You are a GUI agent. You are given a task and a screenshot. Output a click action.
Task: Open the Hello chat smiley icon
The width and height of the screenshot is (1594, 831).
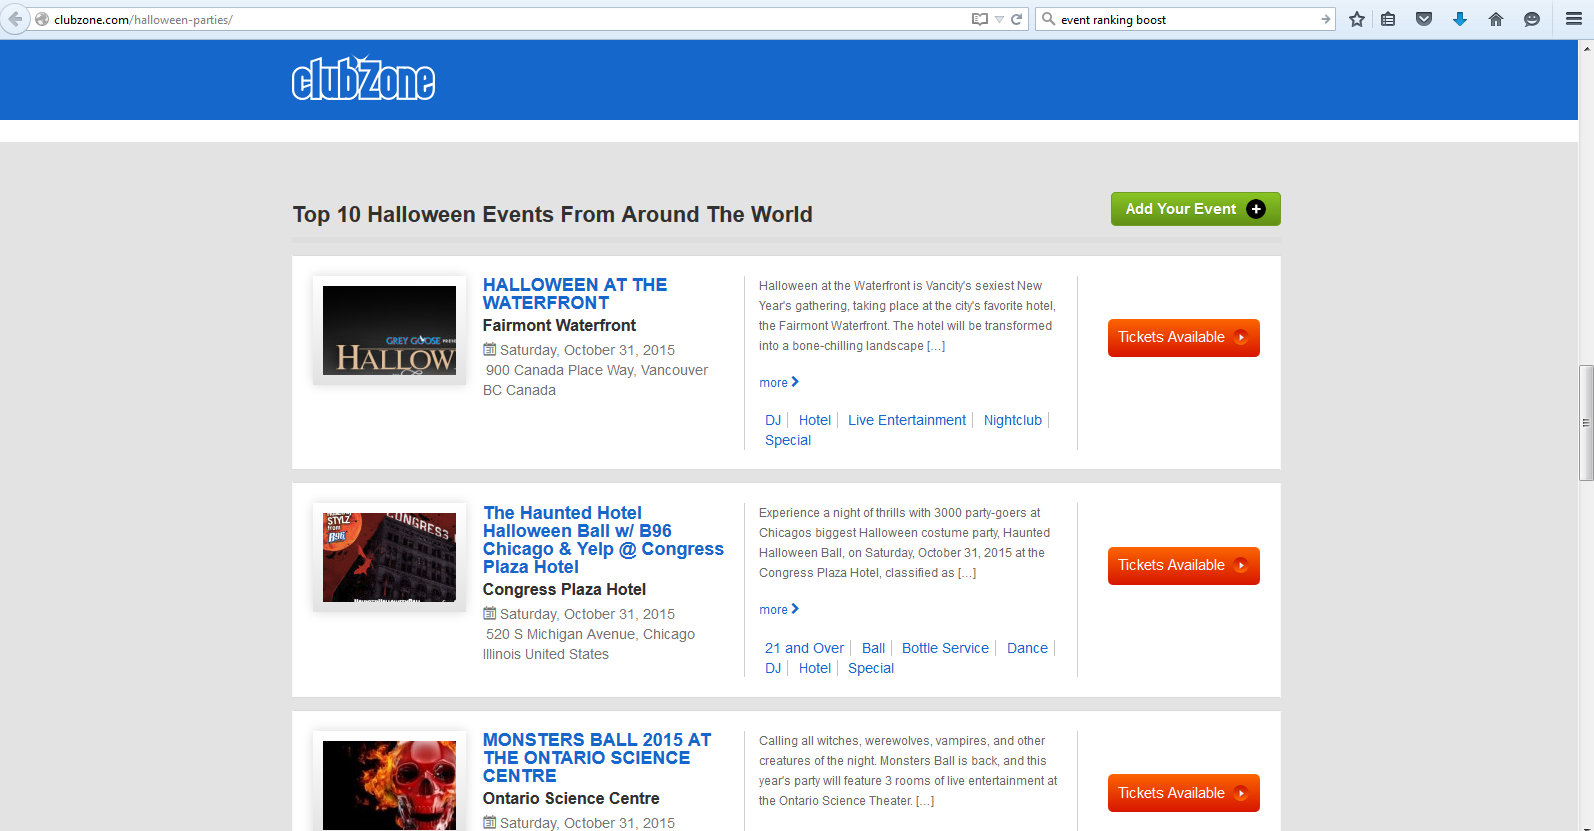click(x=1532, y=19)
